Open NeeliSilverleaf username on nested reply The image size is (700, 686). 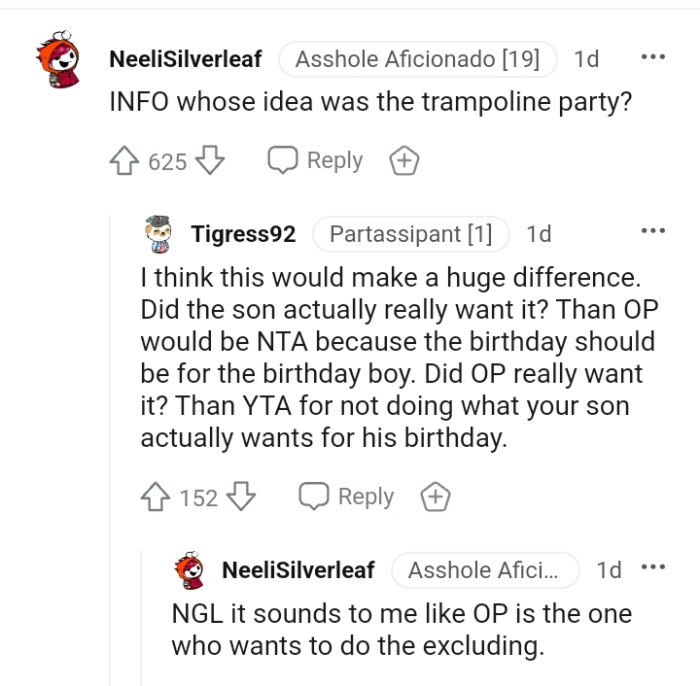[298, 570]
